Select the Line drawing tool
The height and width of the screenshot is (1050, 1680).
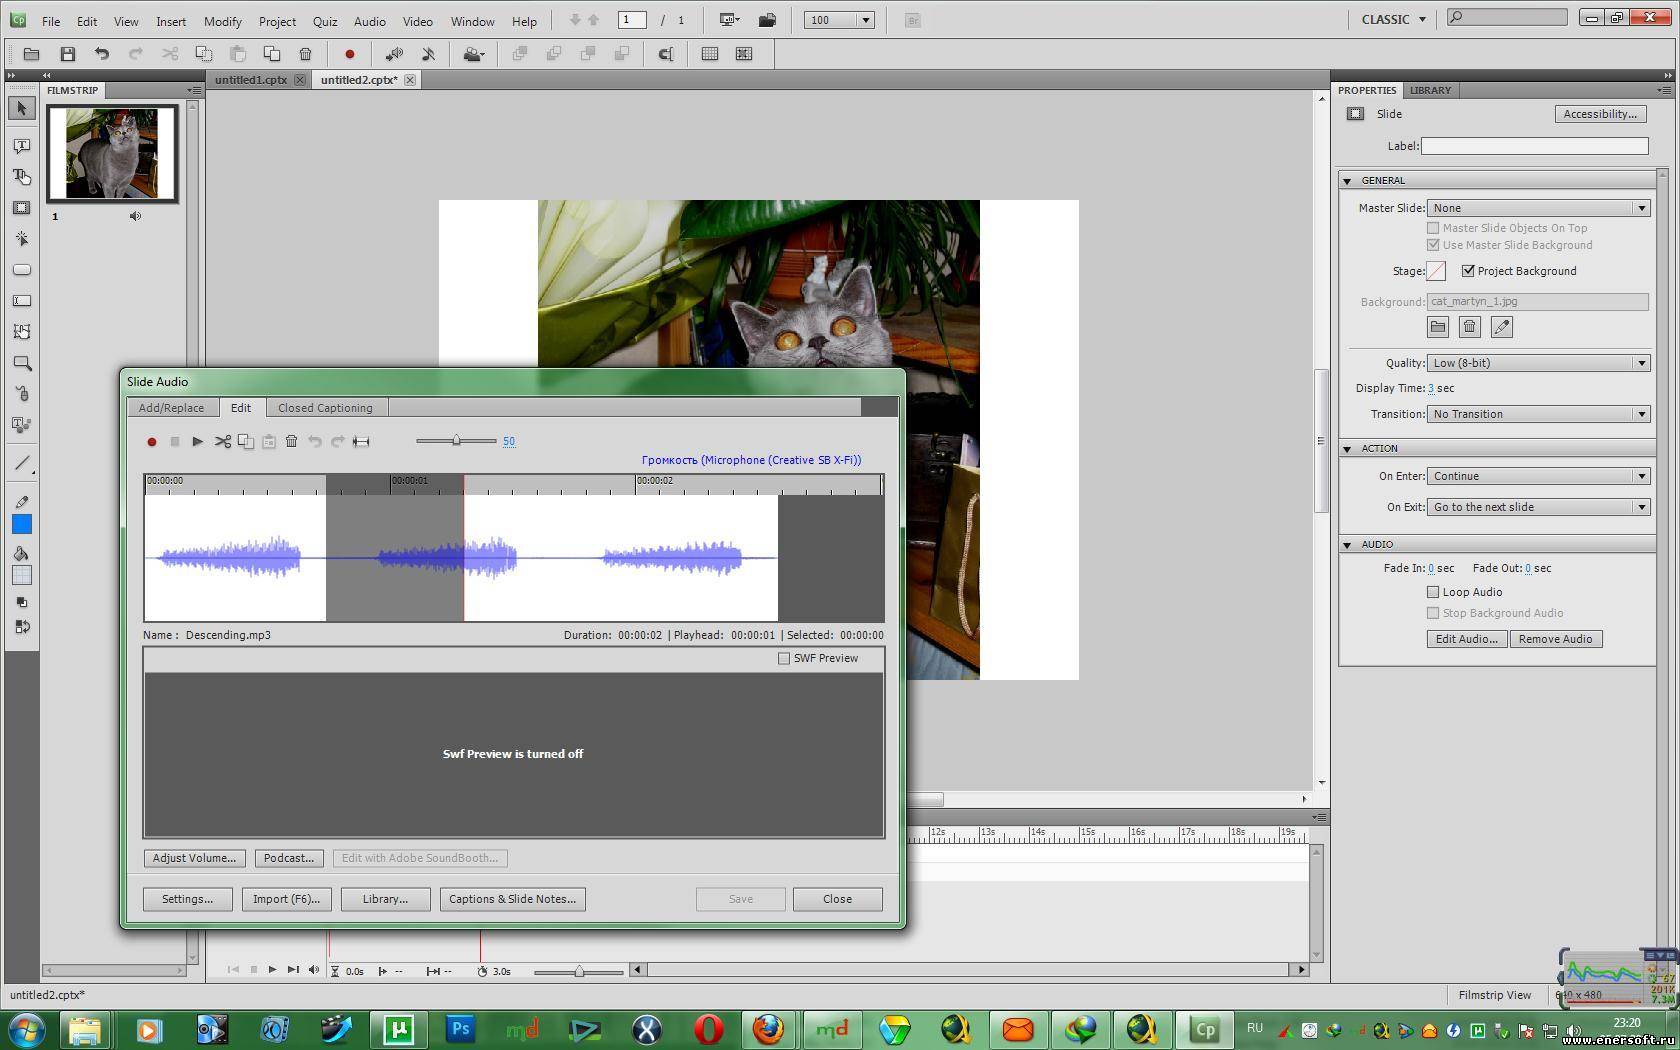(x=22, y=463)
